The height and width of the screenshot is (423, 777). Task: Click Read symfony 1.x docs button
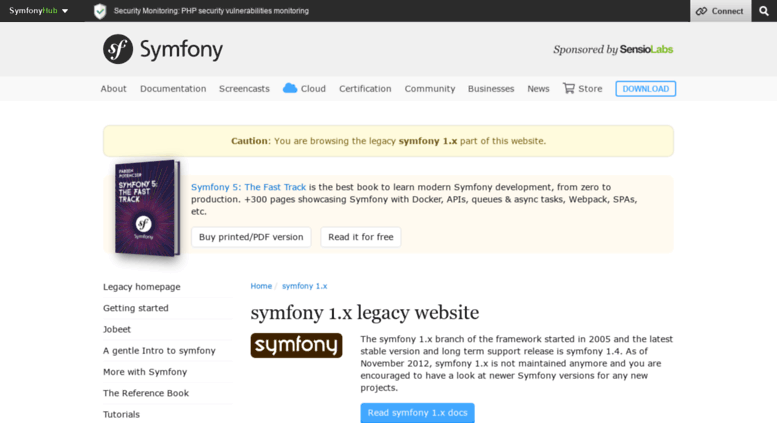417,413
